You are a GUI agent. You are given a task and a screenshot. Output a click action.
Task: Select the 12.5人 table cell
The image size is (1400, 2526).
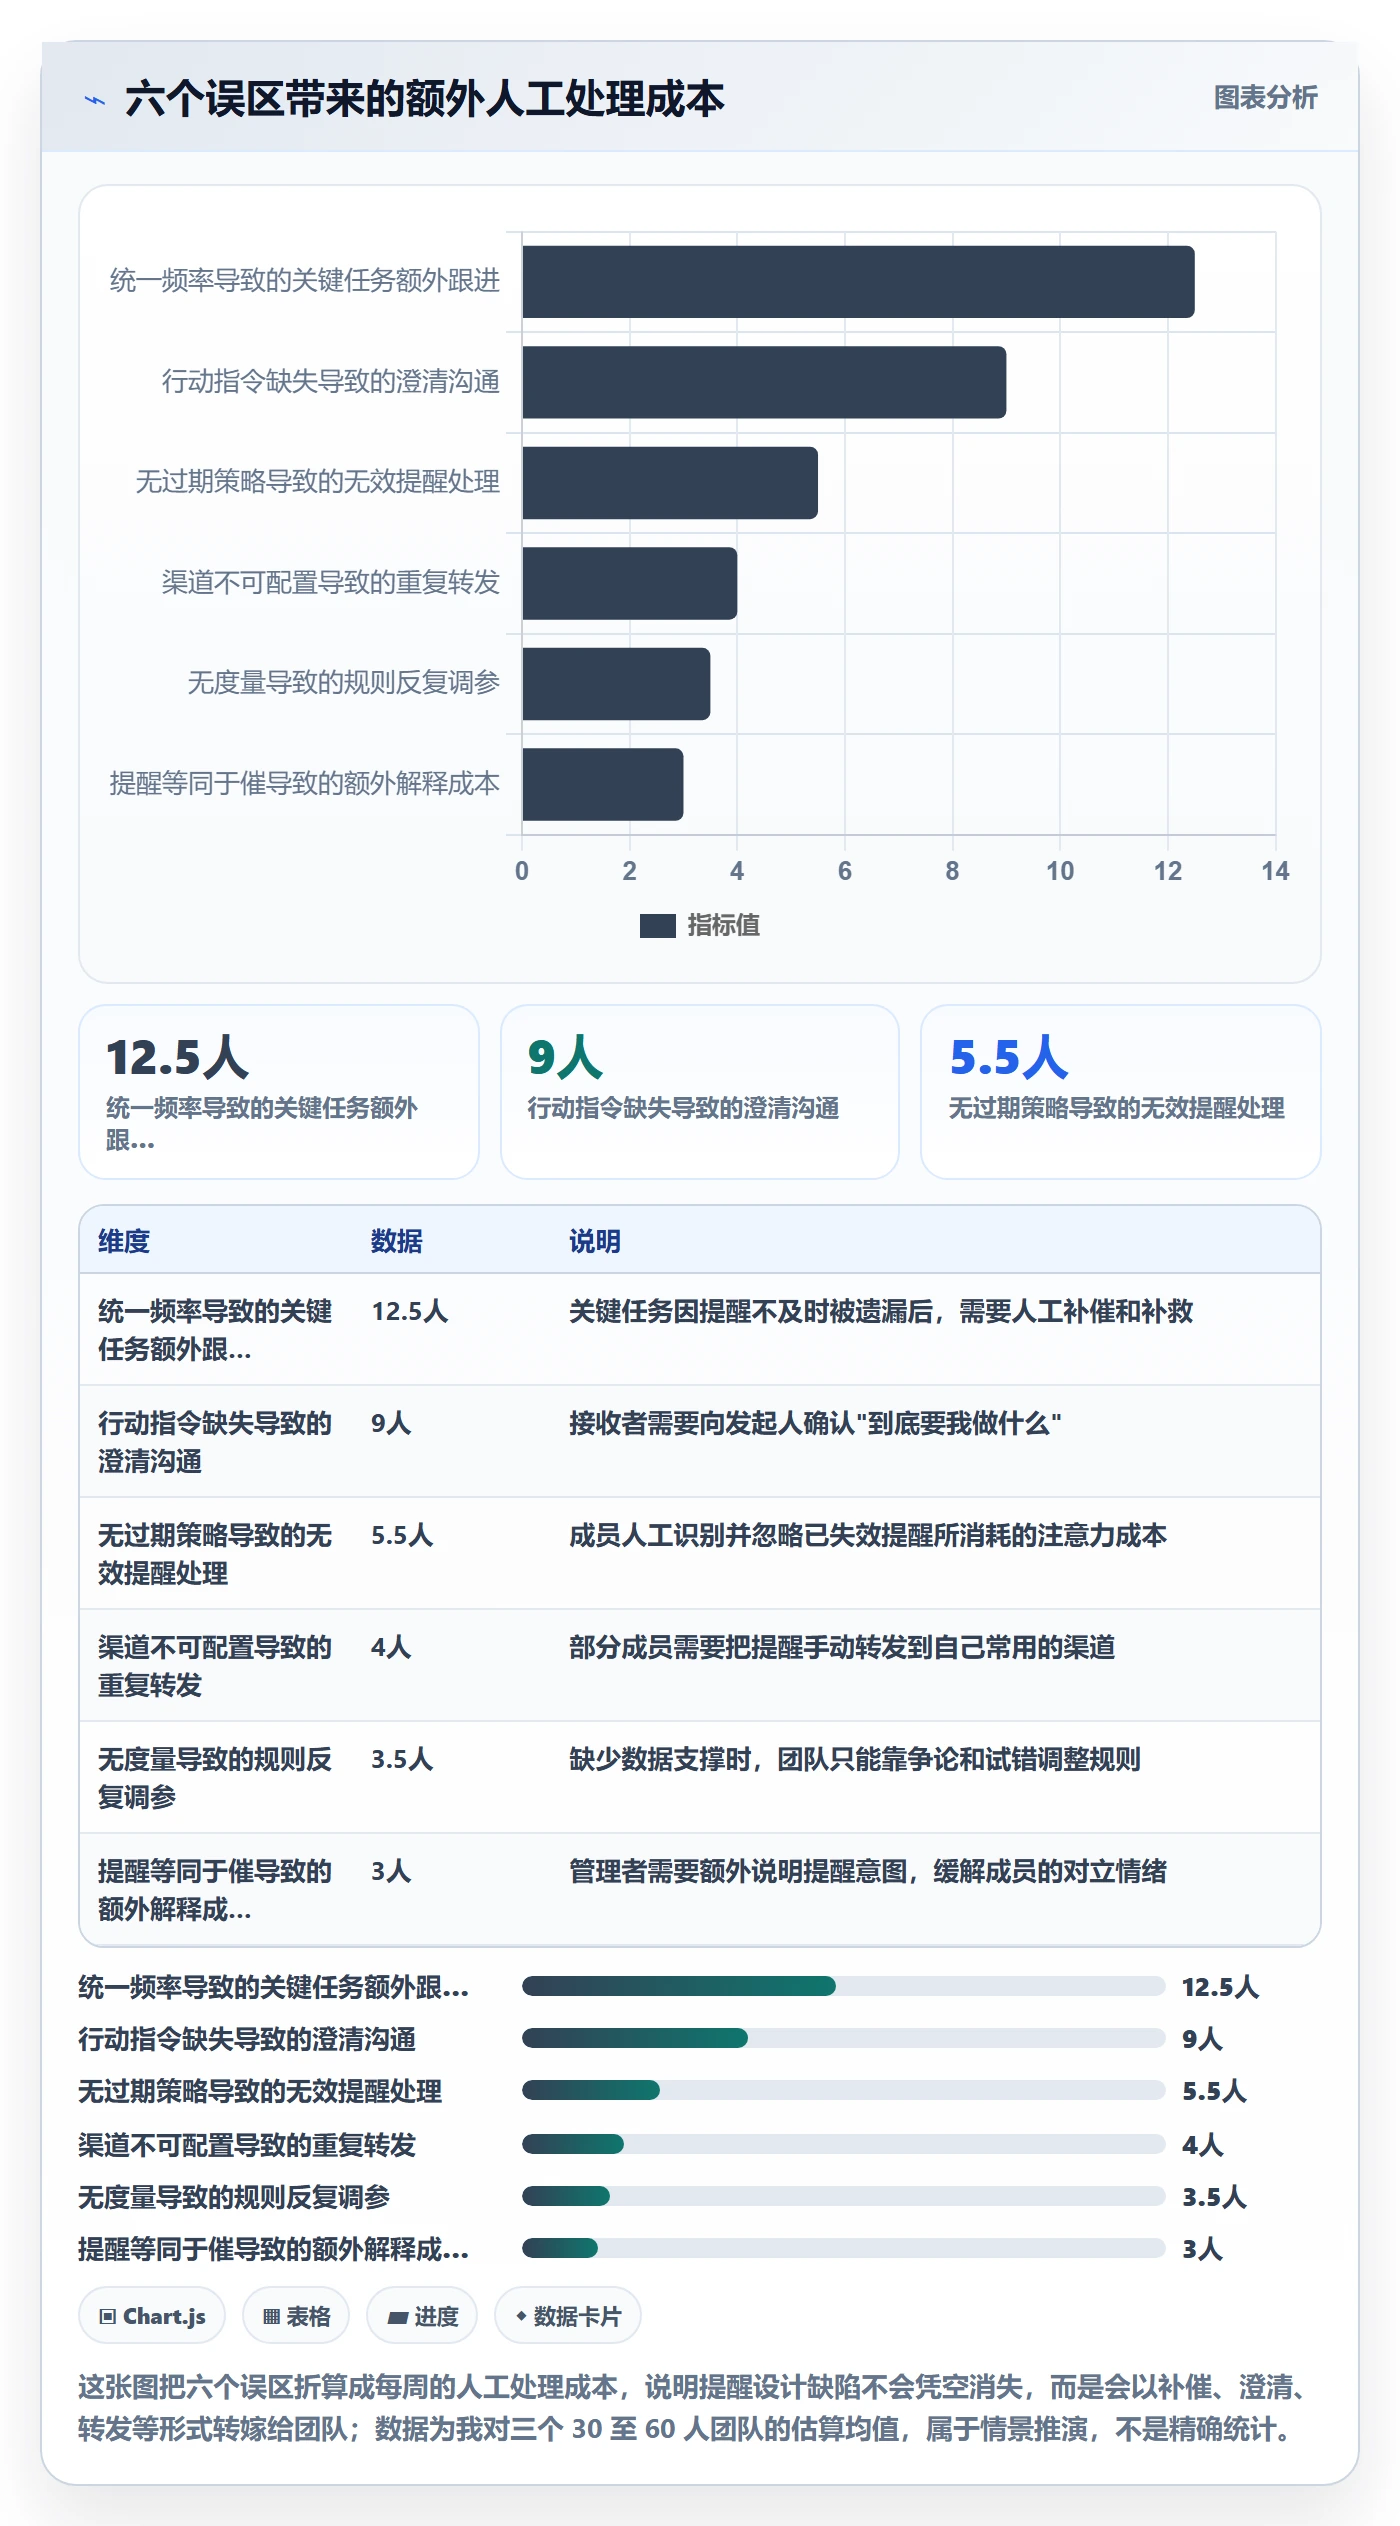[410, 1311]
